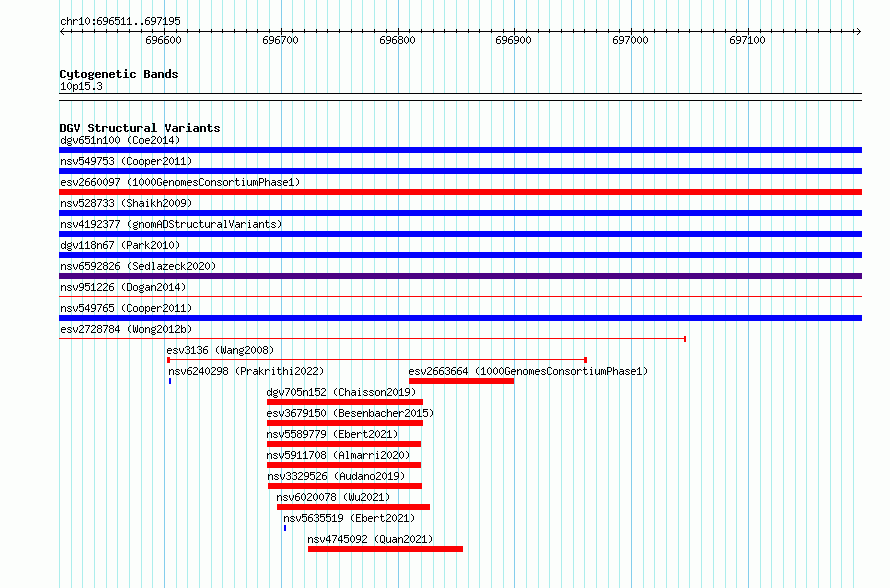The width and height of the screenshot is (890, 588).
Task: Click ruler position 696600
Action: coord(163,40)
